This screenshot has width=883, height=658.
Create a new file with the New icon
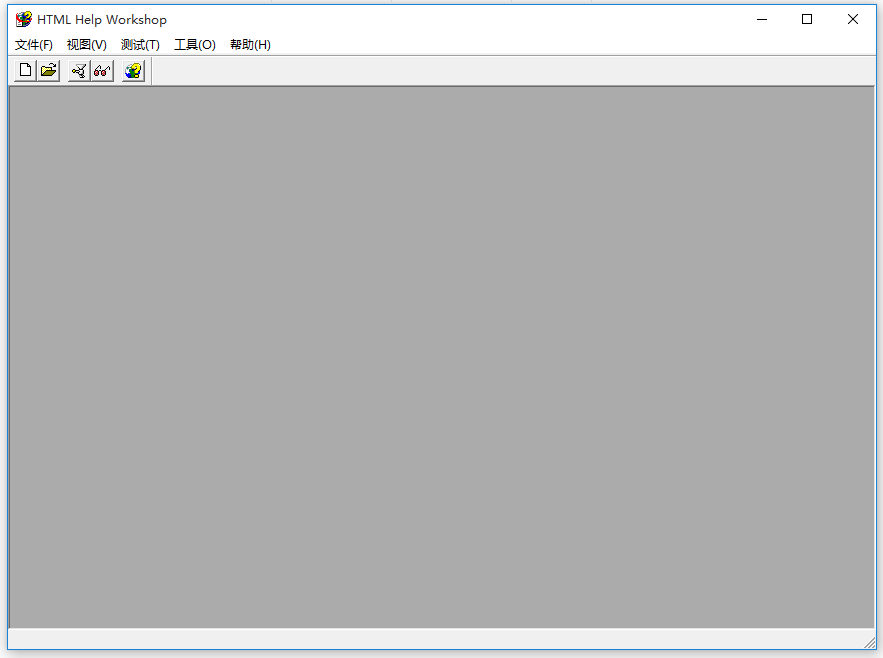tap(24, 70)
